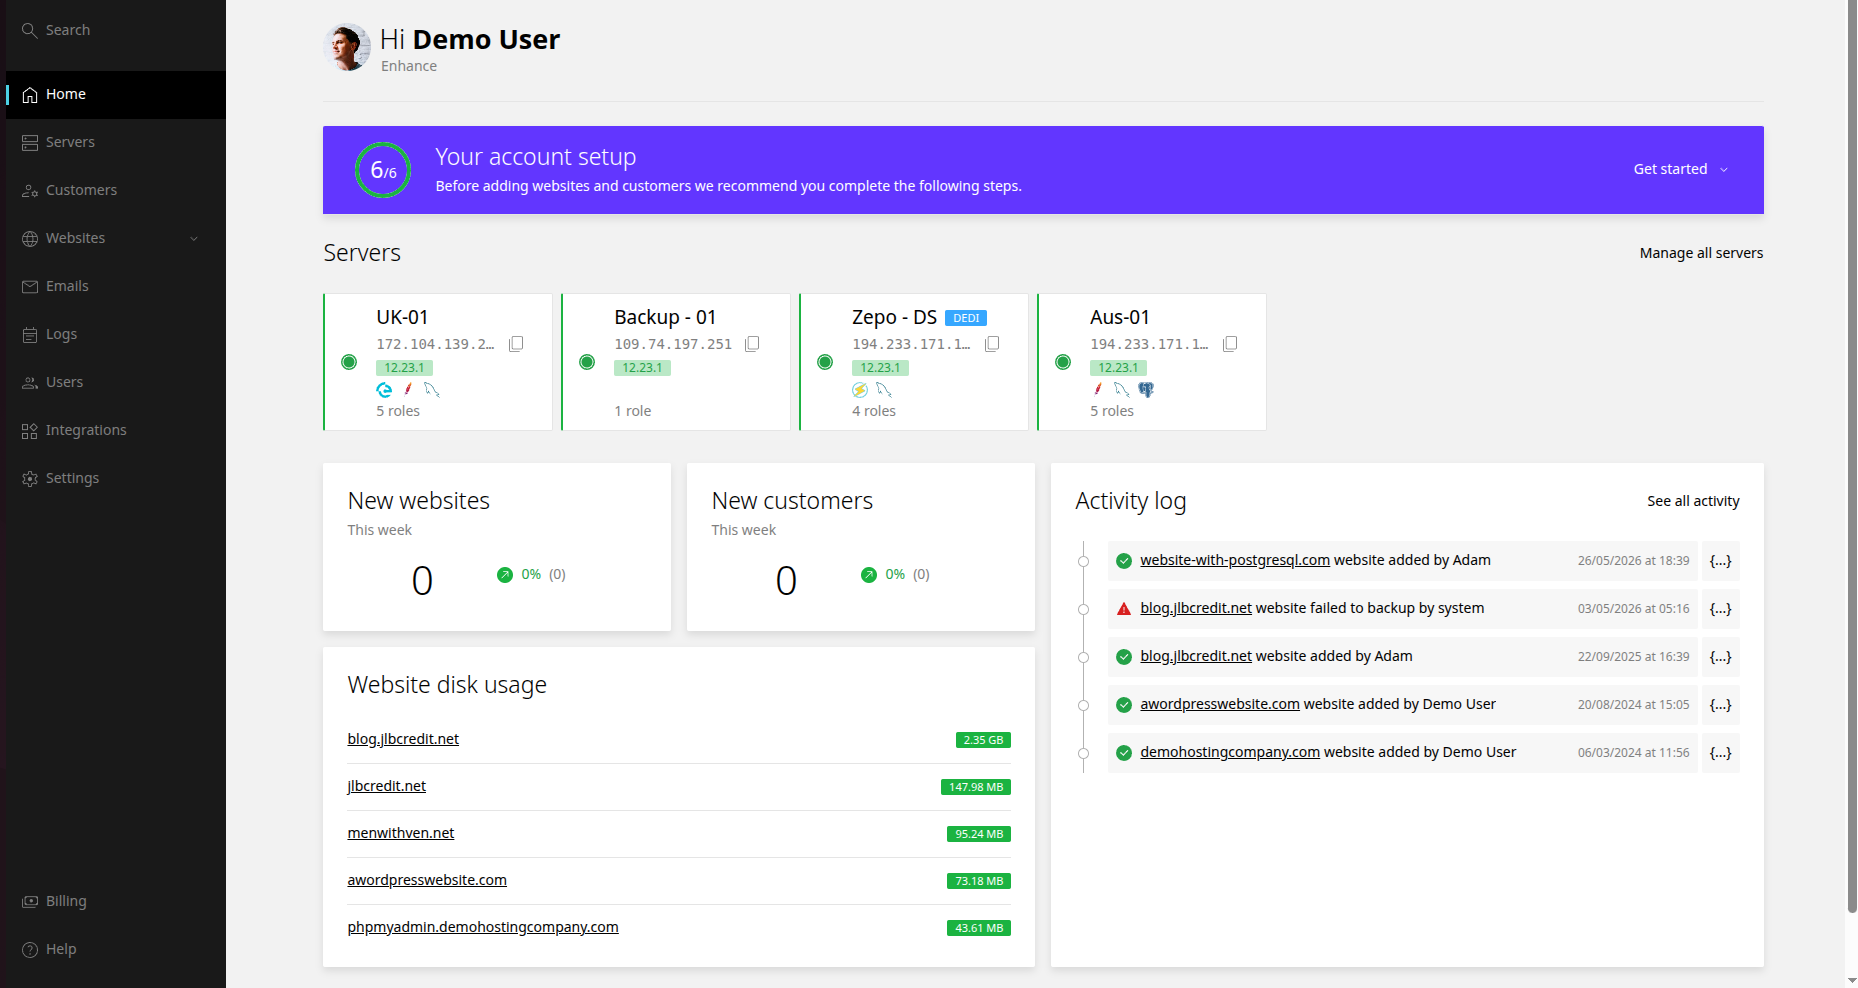Click the red warning icon beside failed backup entry
This screenshot has height=988, width=1858.
tap(1124, 609)
